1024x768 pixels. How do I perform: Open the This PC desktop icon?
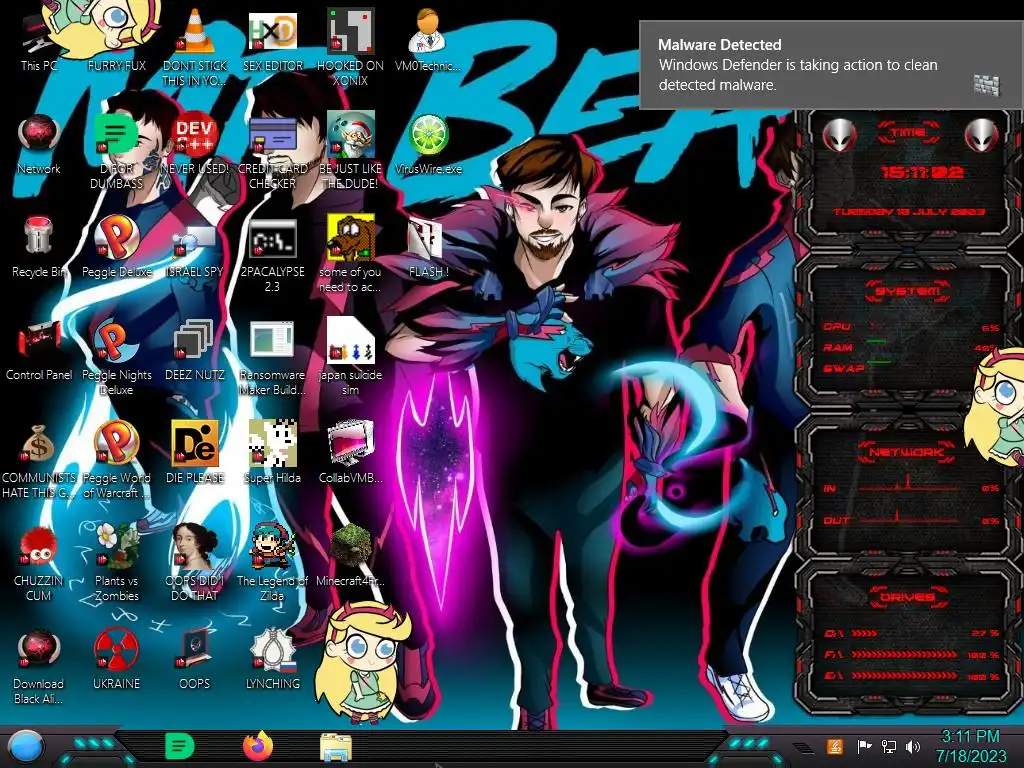39,42
